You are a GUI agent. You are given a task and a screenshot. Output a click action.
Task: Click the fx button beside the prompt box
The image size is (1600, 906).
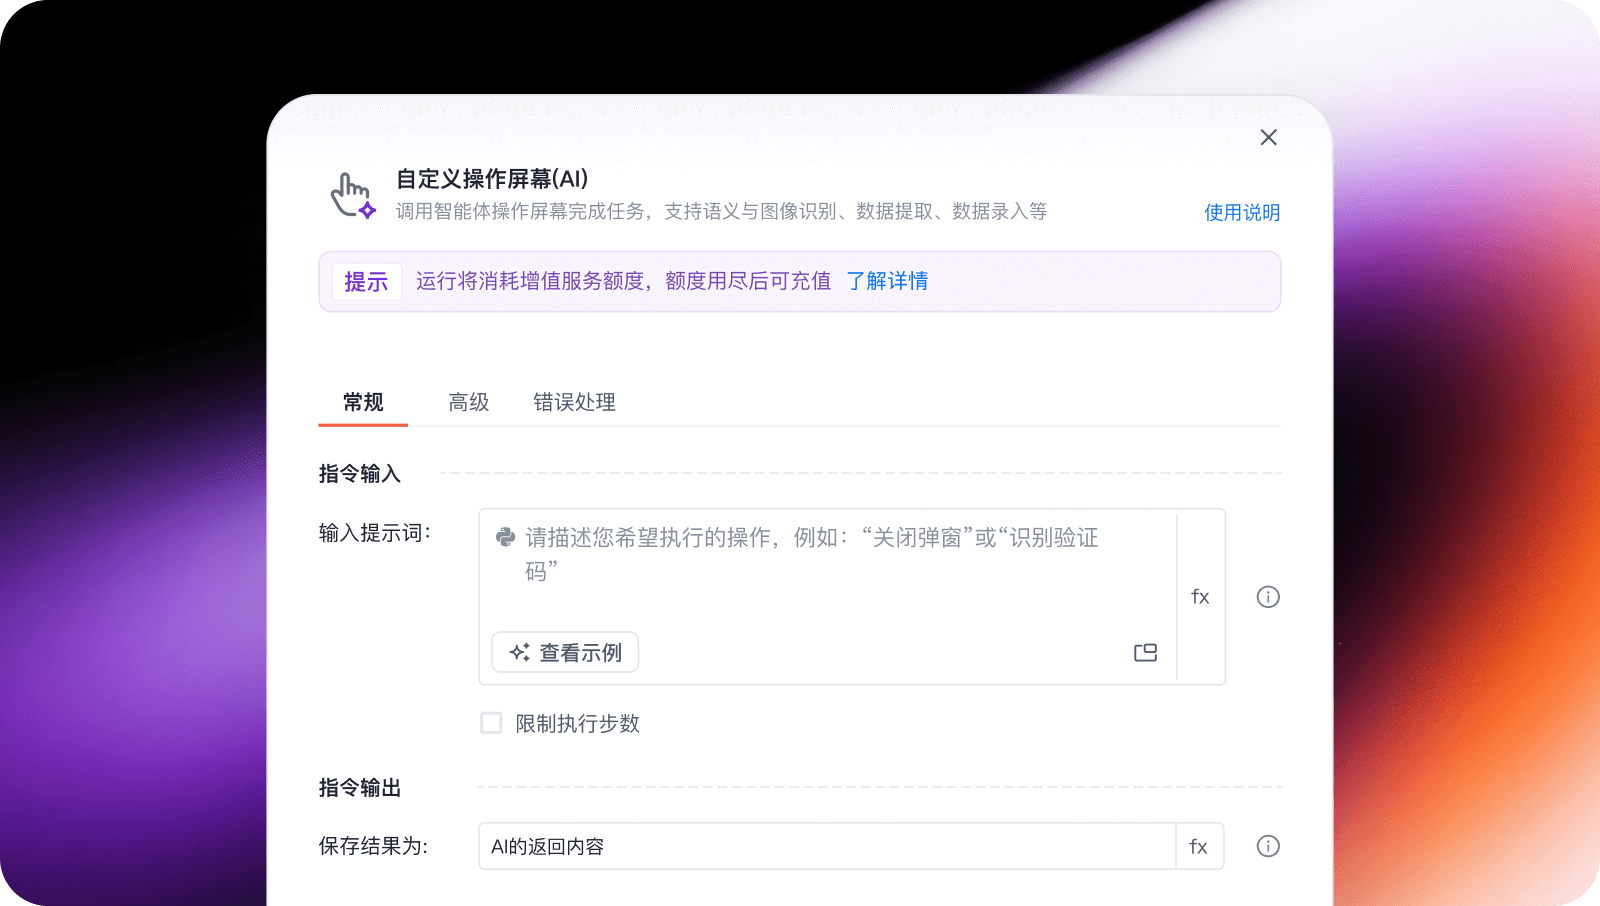[x=1200, y=597]
